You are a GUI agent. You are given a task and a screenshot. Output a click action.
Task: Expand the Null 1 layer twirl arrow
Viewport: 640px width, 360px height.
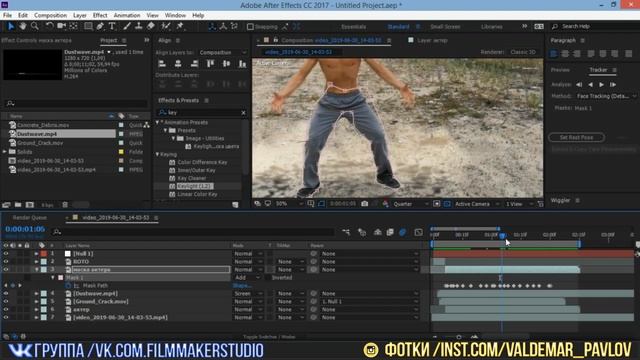36,253
